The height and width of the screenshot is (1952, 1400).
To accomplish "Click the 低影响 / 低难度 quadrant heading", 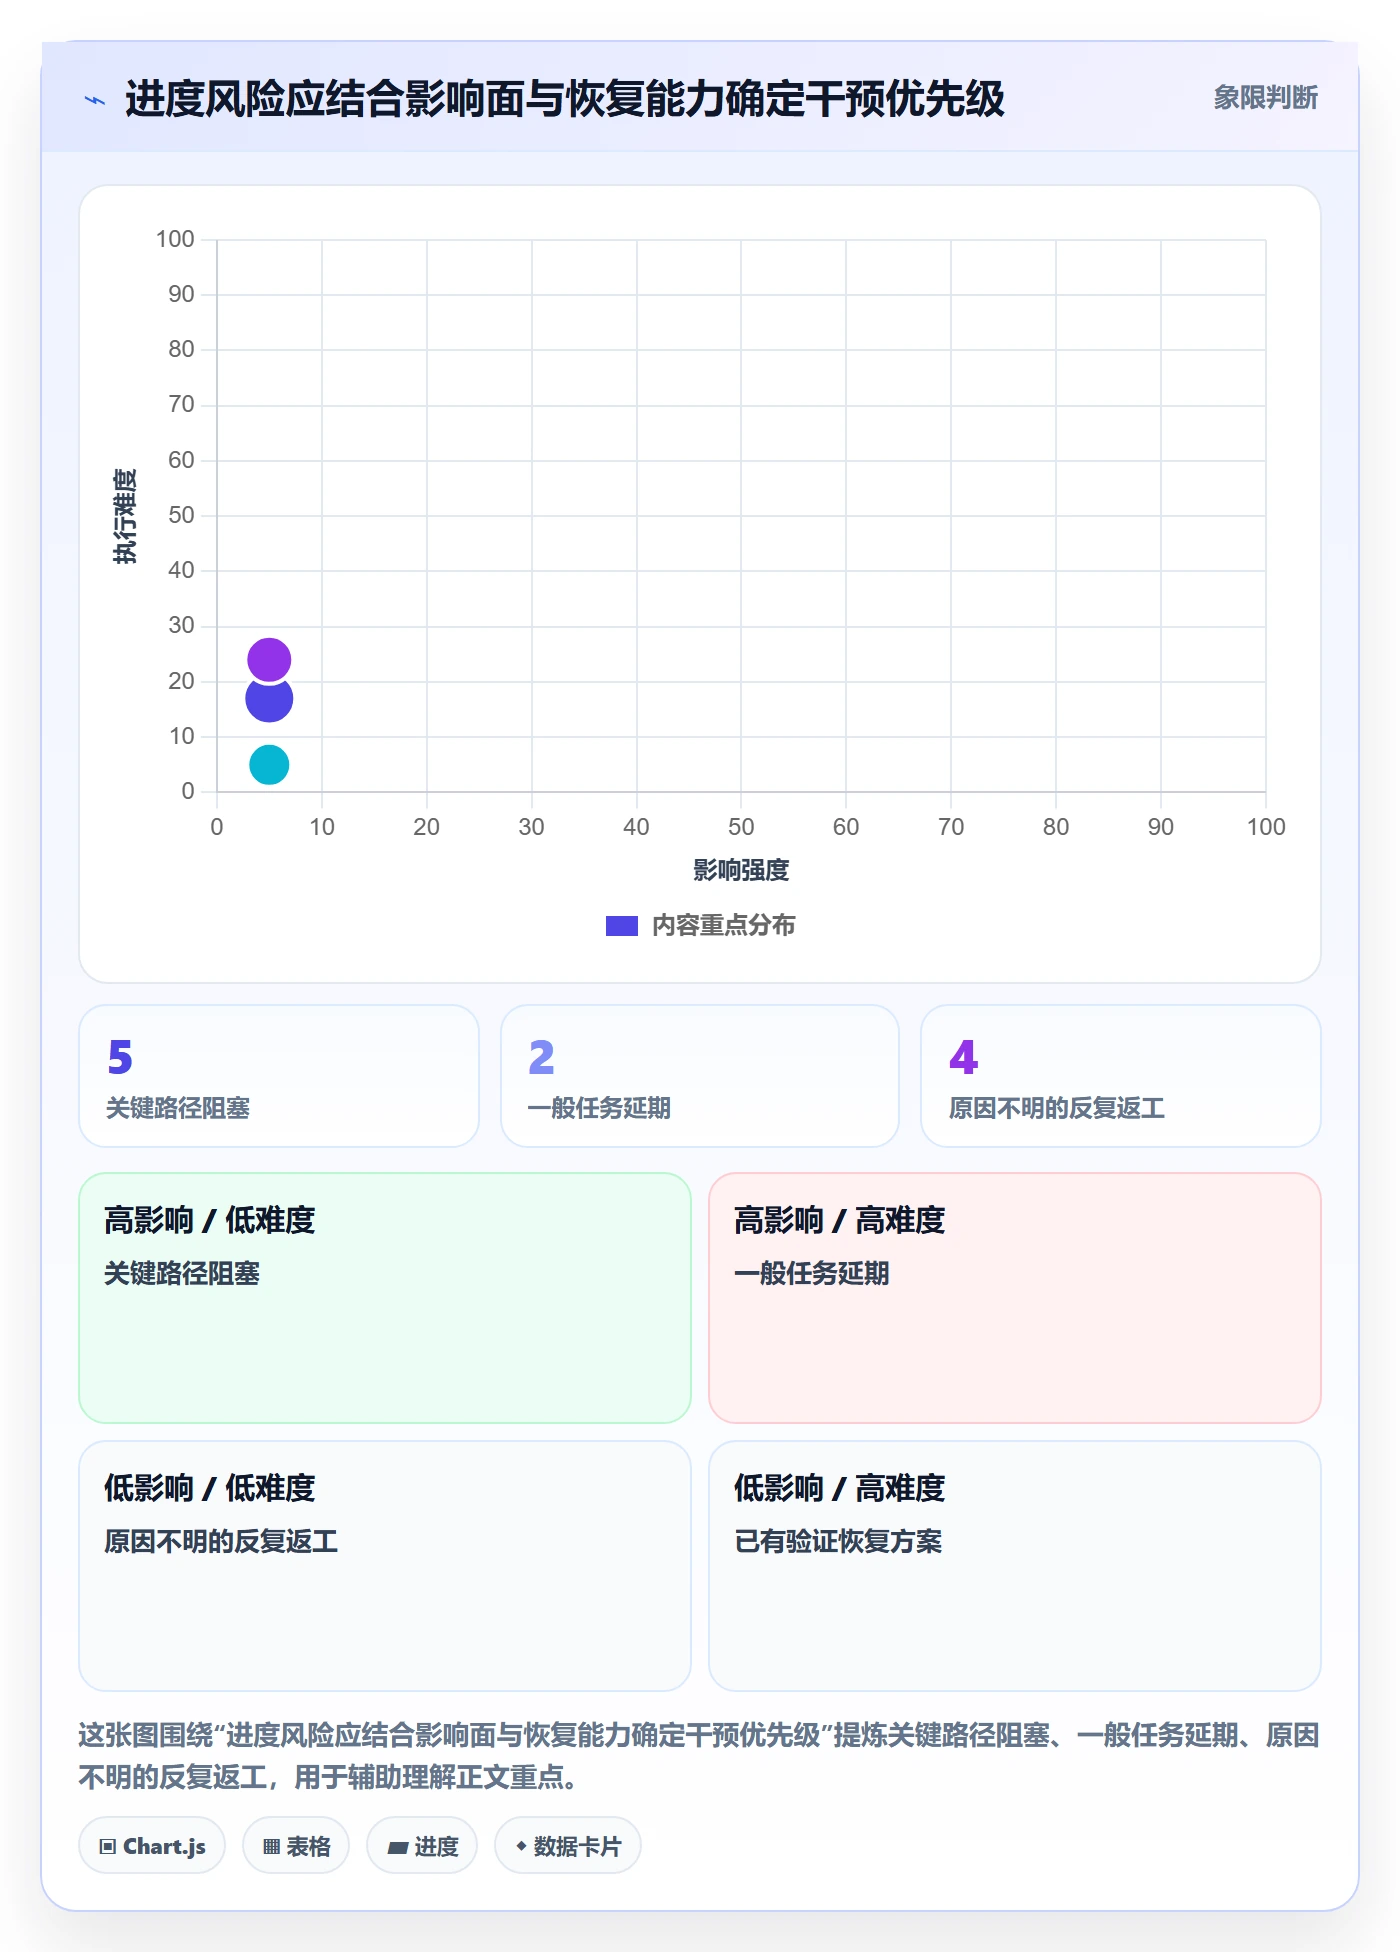I will pos(210,1488).
